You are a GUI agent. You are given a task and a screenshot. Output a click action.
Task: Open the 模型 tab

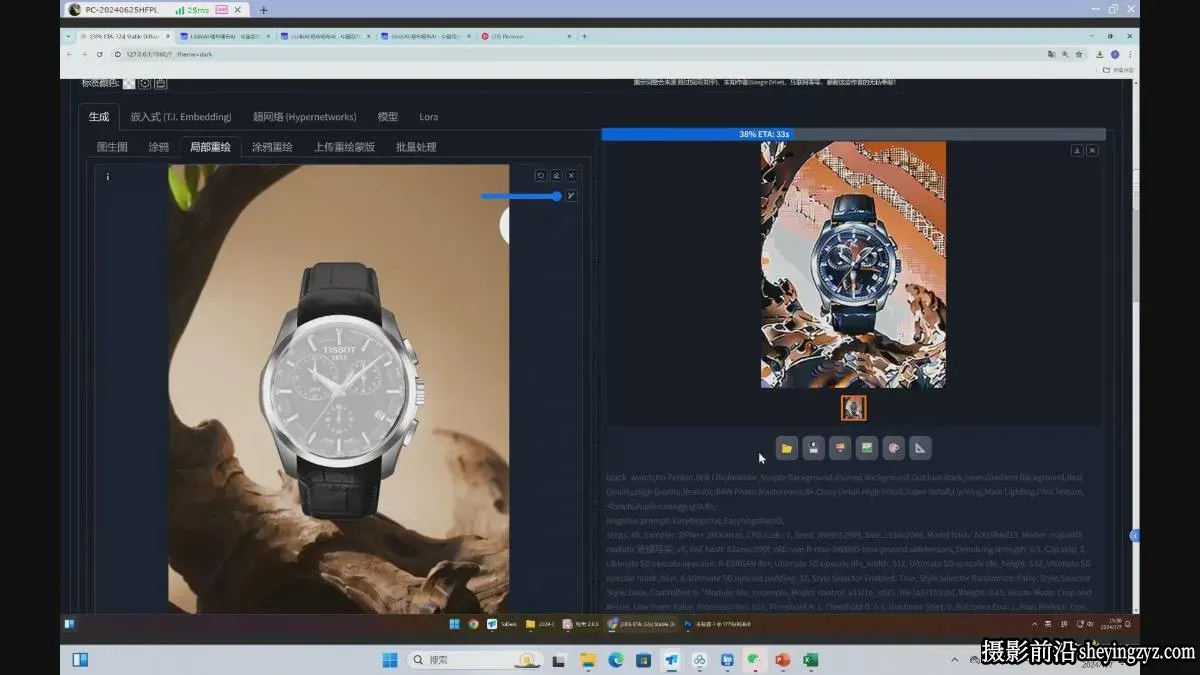click(388, 117)
